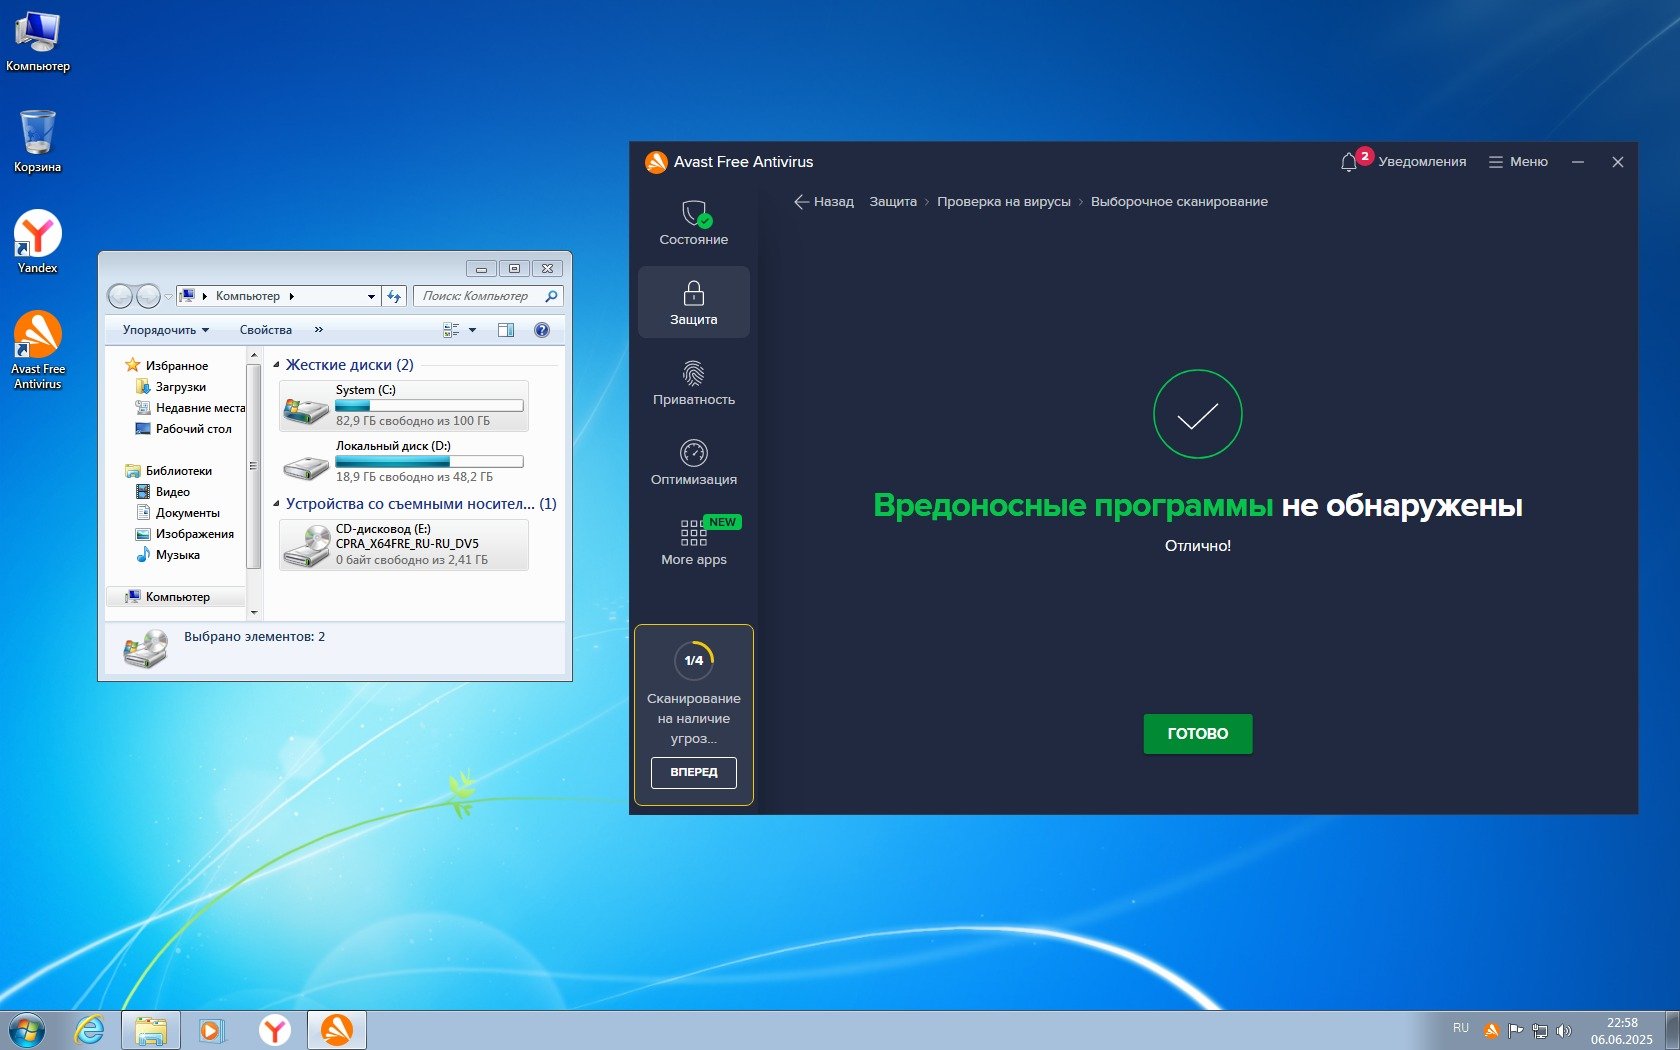Open recent locations dropdown in Explorer
This screenshot has width=1680, height=1050.
click(x=168, y=296)
